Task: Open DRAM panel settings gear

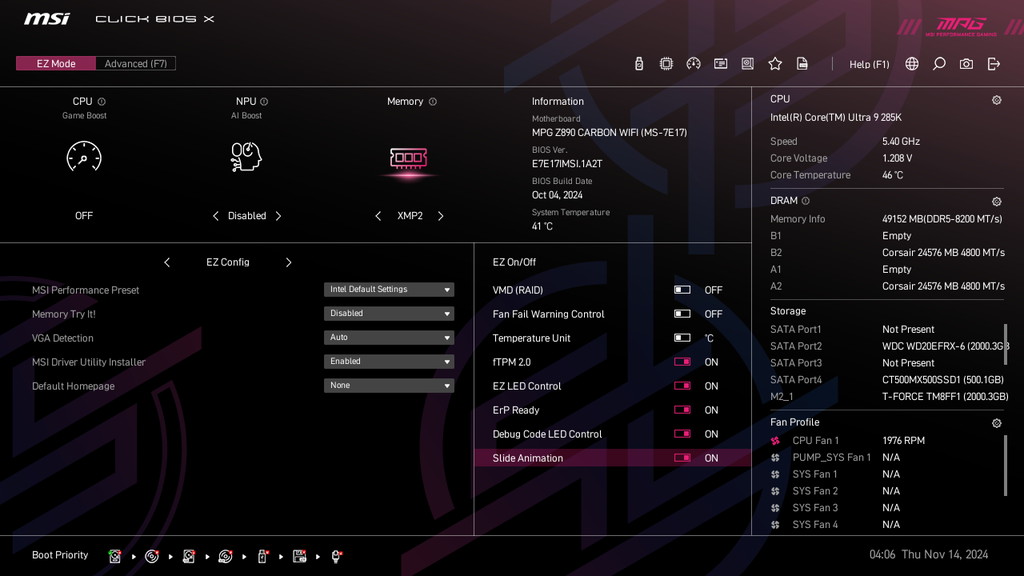Action: click(997, 201)
